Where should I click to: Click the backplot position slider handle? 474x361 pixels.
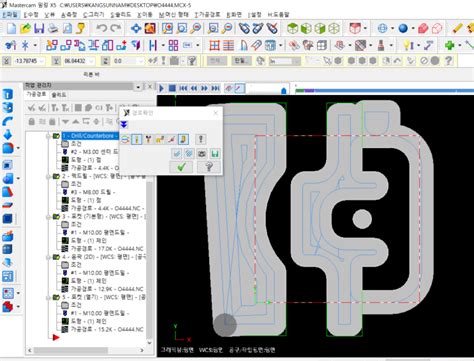tap(284, 91)
